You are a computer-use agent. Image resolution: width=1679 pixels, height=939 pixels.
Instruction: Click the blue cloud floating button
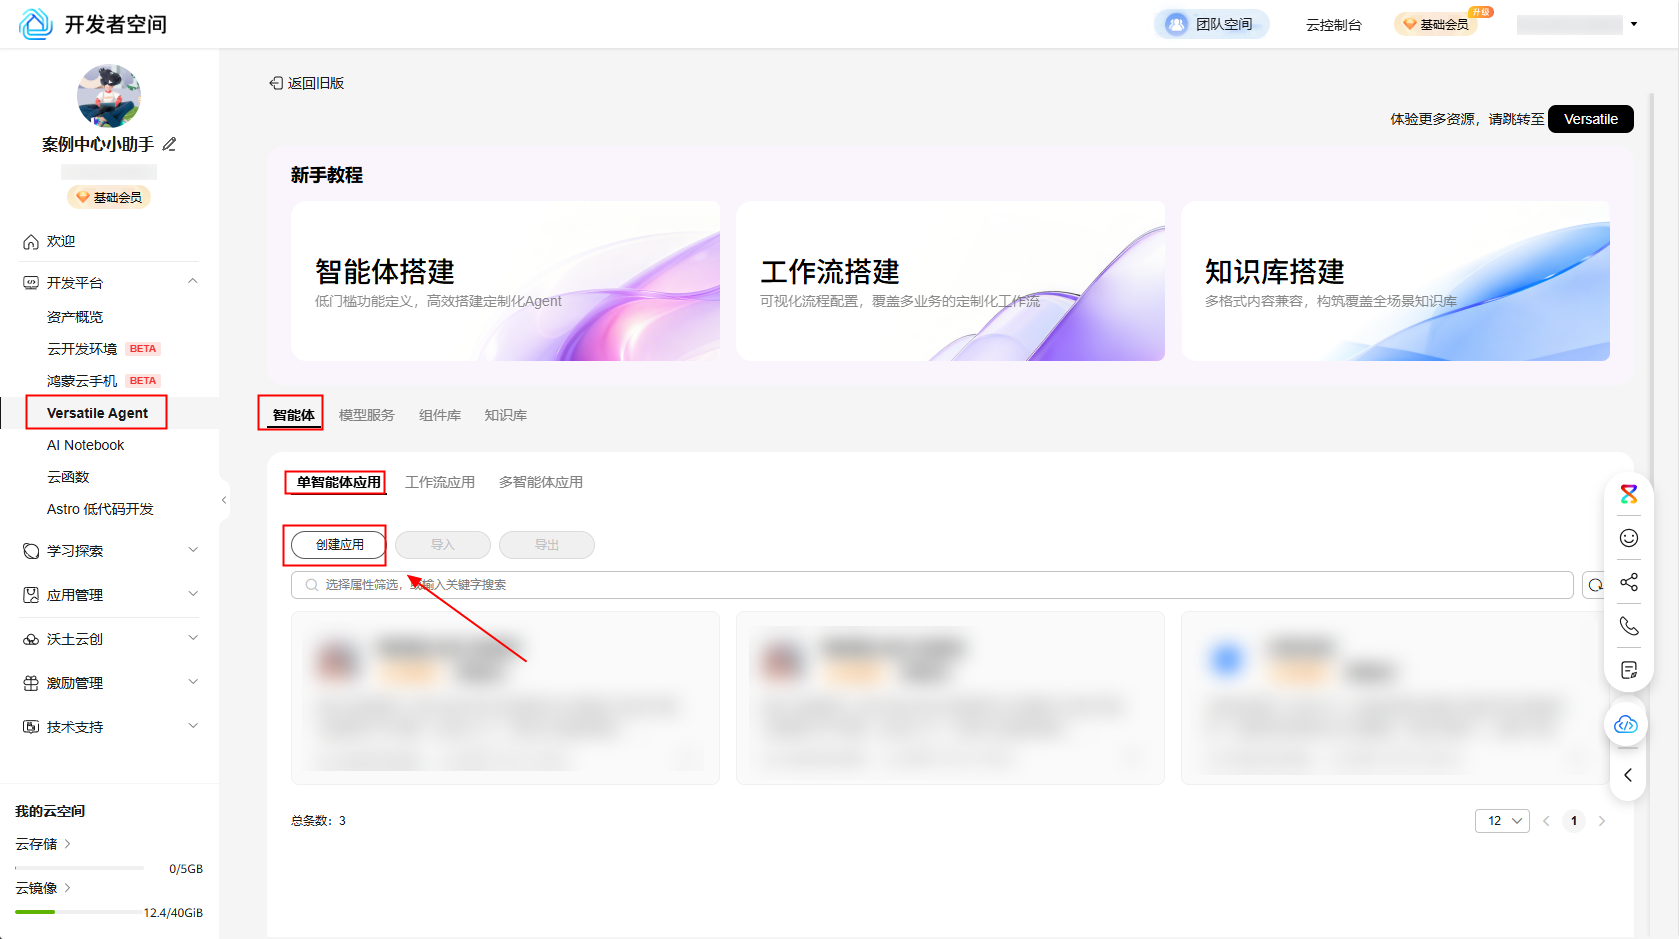[x=1626, y=724]
